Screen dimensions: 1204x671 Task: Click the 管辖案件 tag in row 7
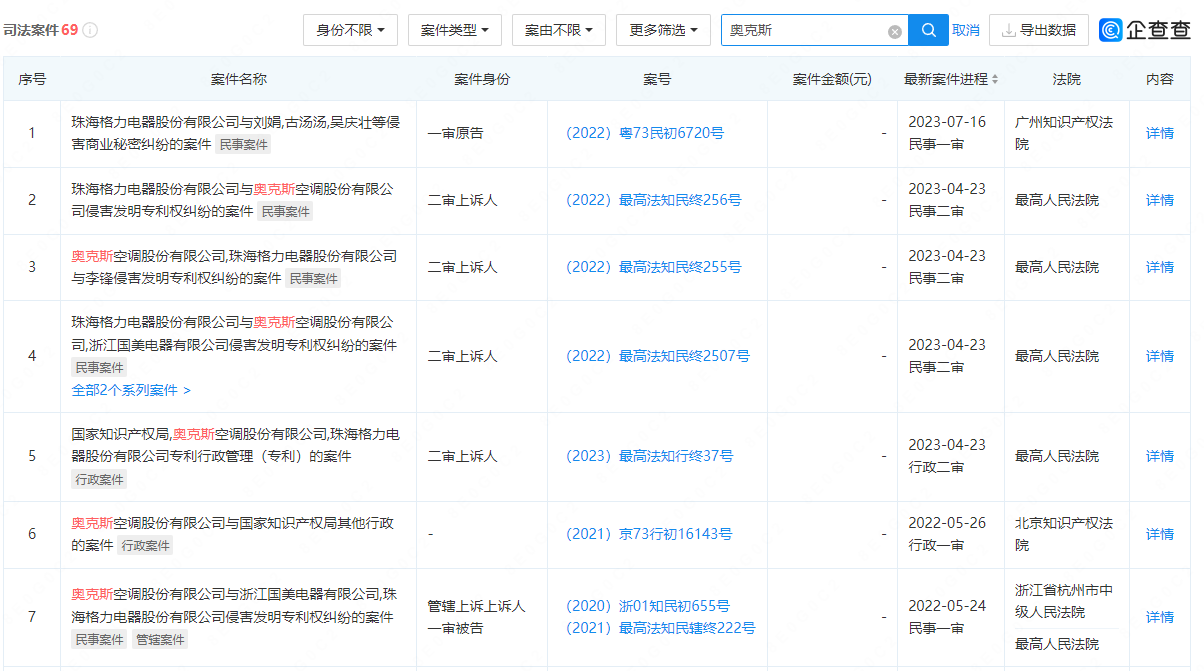(x=159, y=640)
